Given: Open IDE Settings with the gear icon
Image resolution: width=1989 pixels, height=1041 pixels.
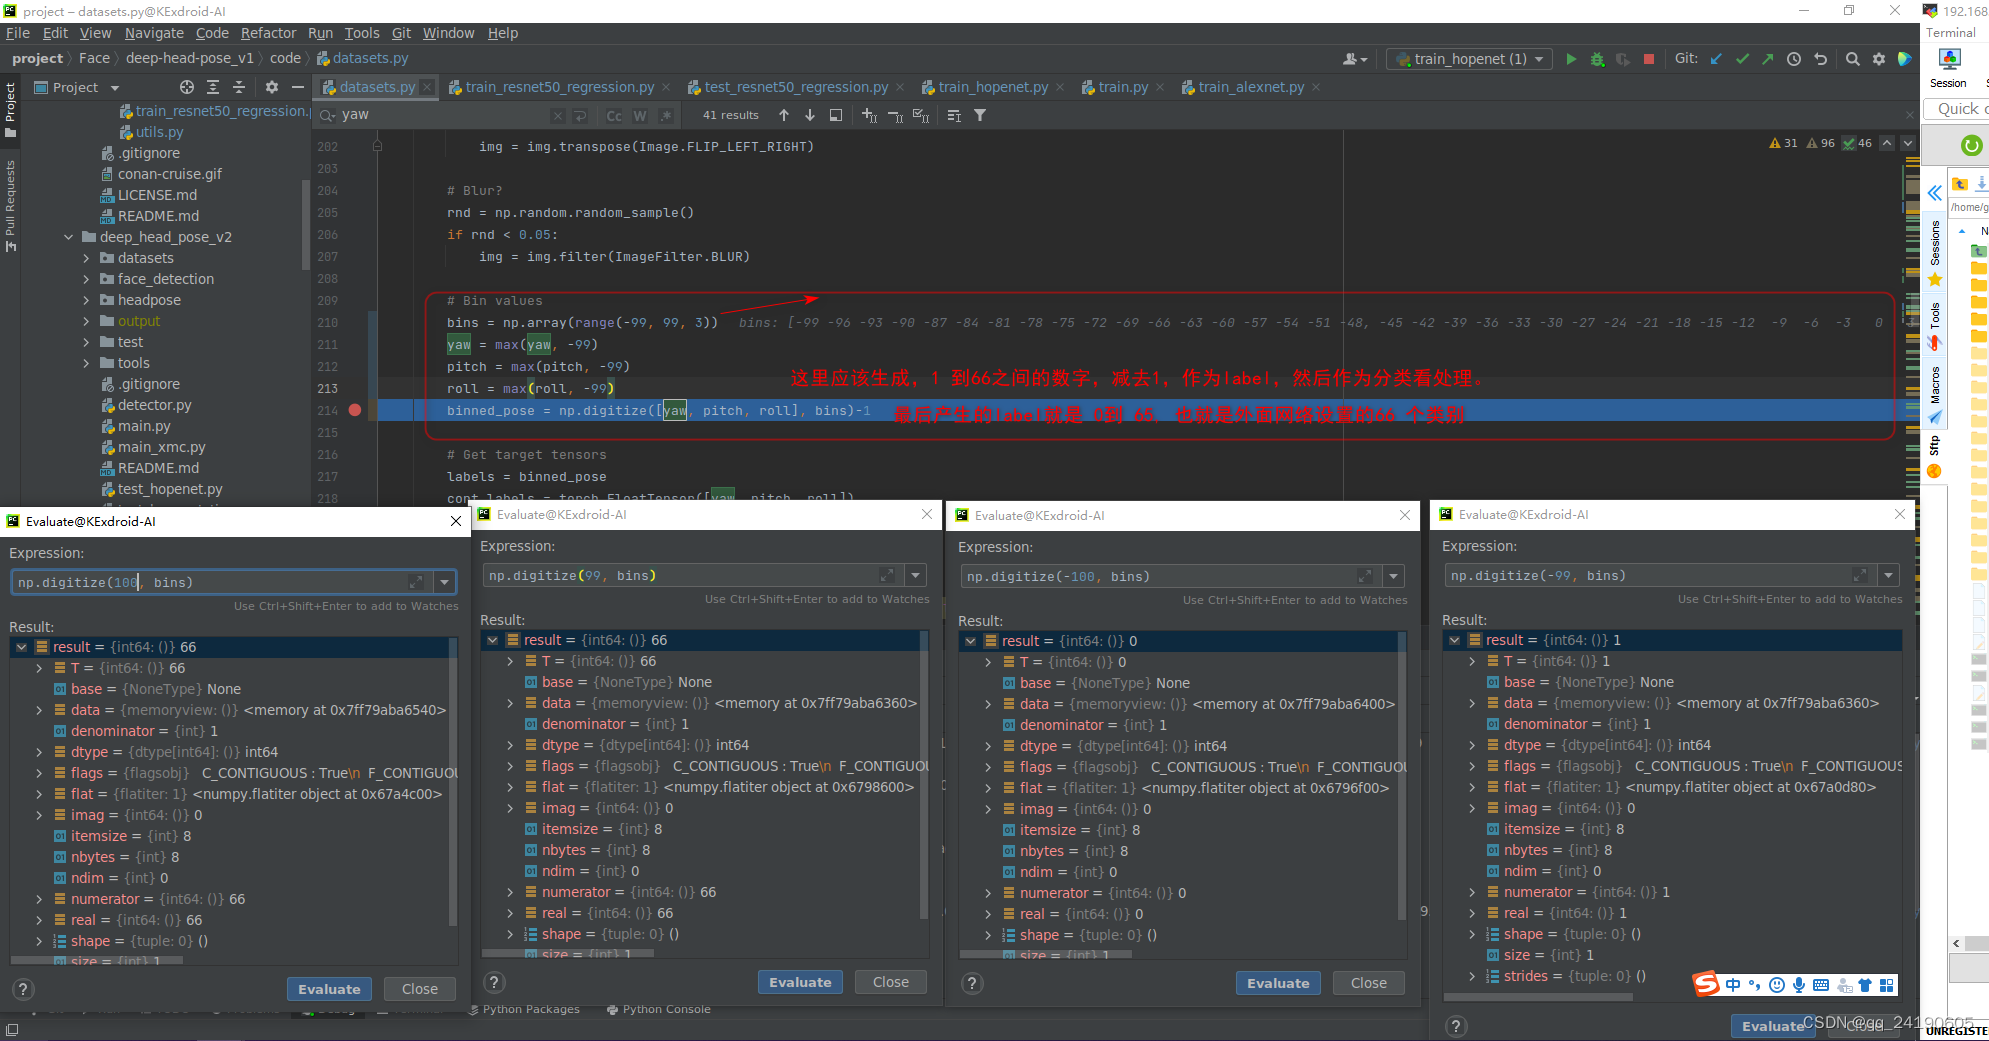Looking at the screenshot, I should tap(1879, 58).
